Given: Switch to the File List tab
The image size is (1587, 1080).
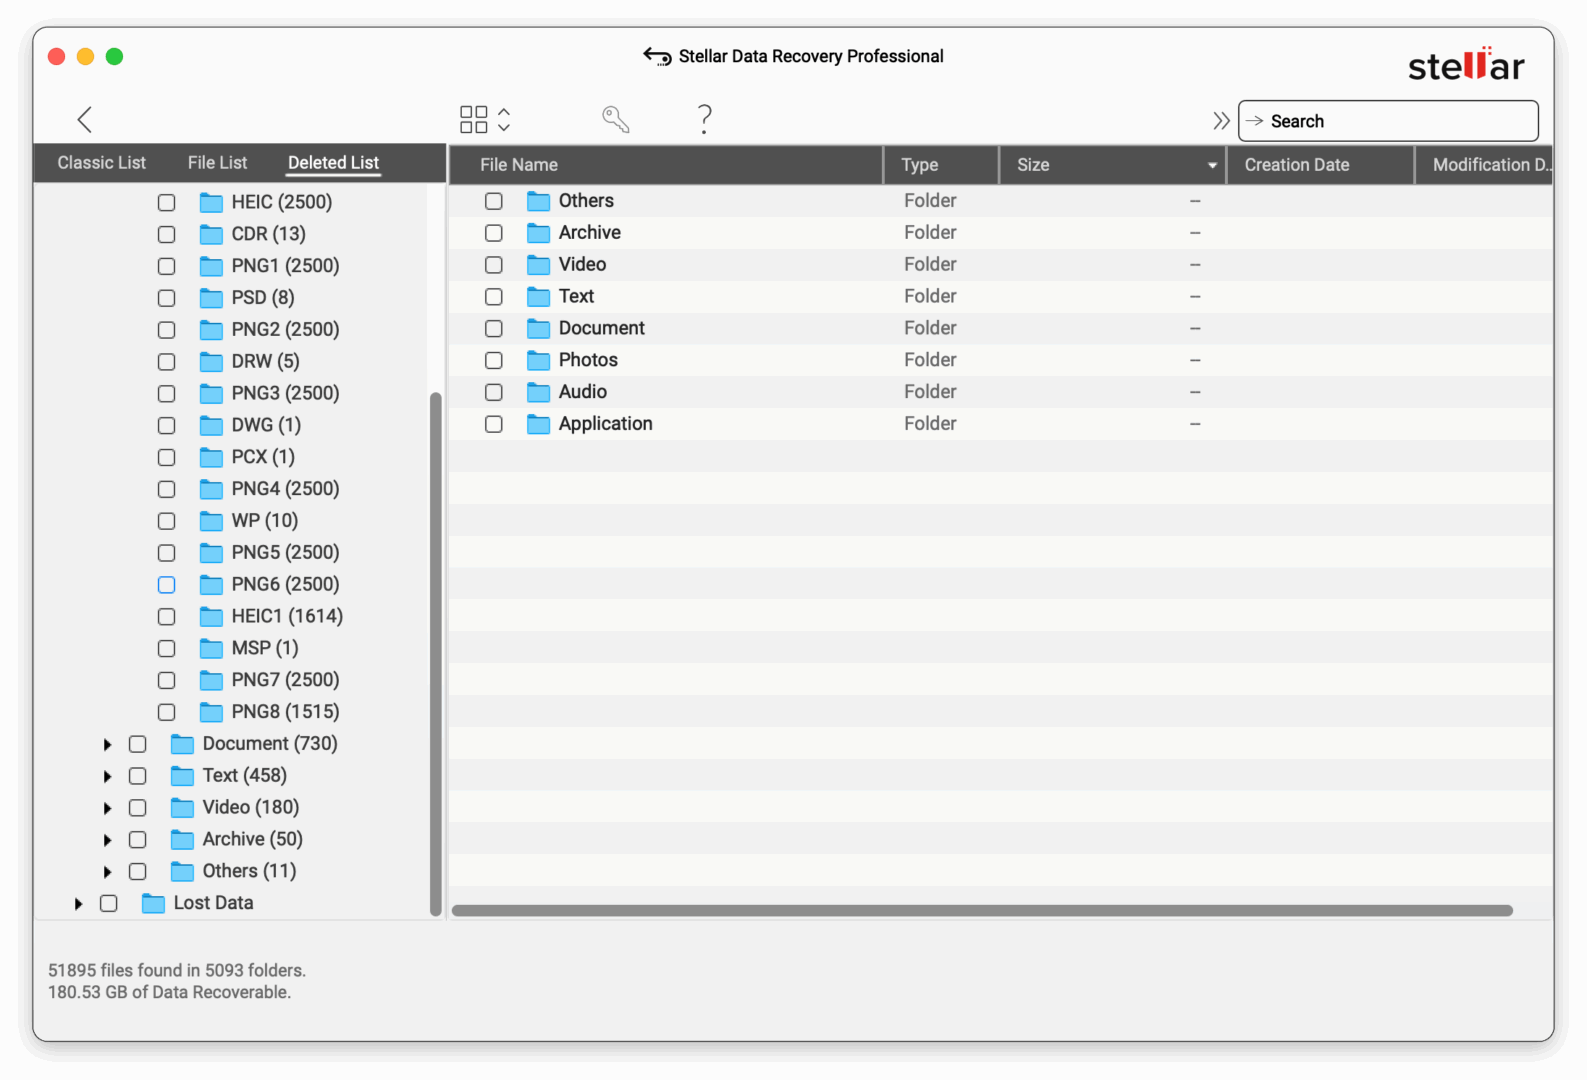Looking at the screenshot, I should pos(217,163).
